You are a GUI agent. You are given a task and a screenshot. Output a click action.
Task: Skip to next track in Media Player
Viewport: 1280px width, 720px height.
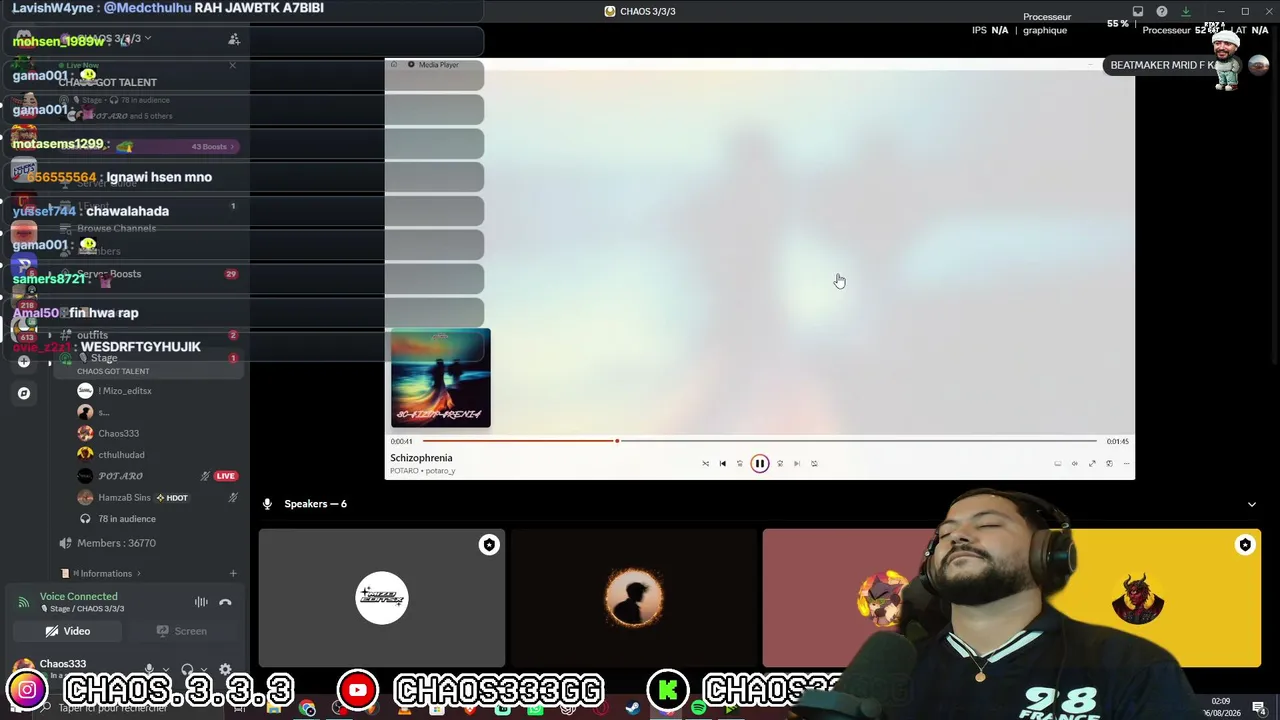[797, 463]
